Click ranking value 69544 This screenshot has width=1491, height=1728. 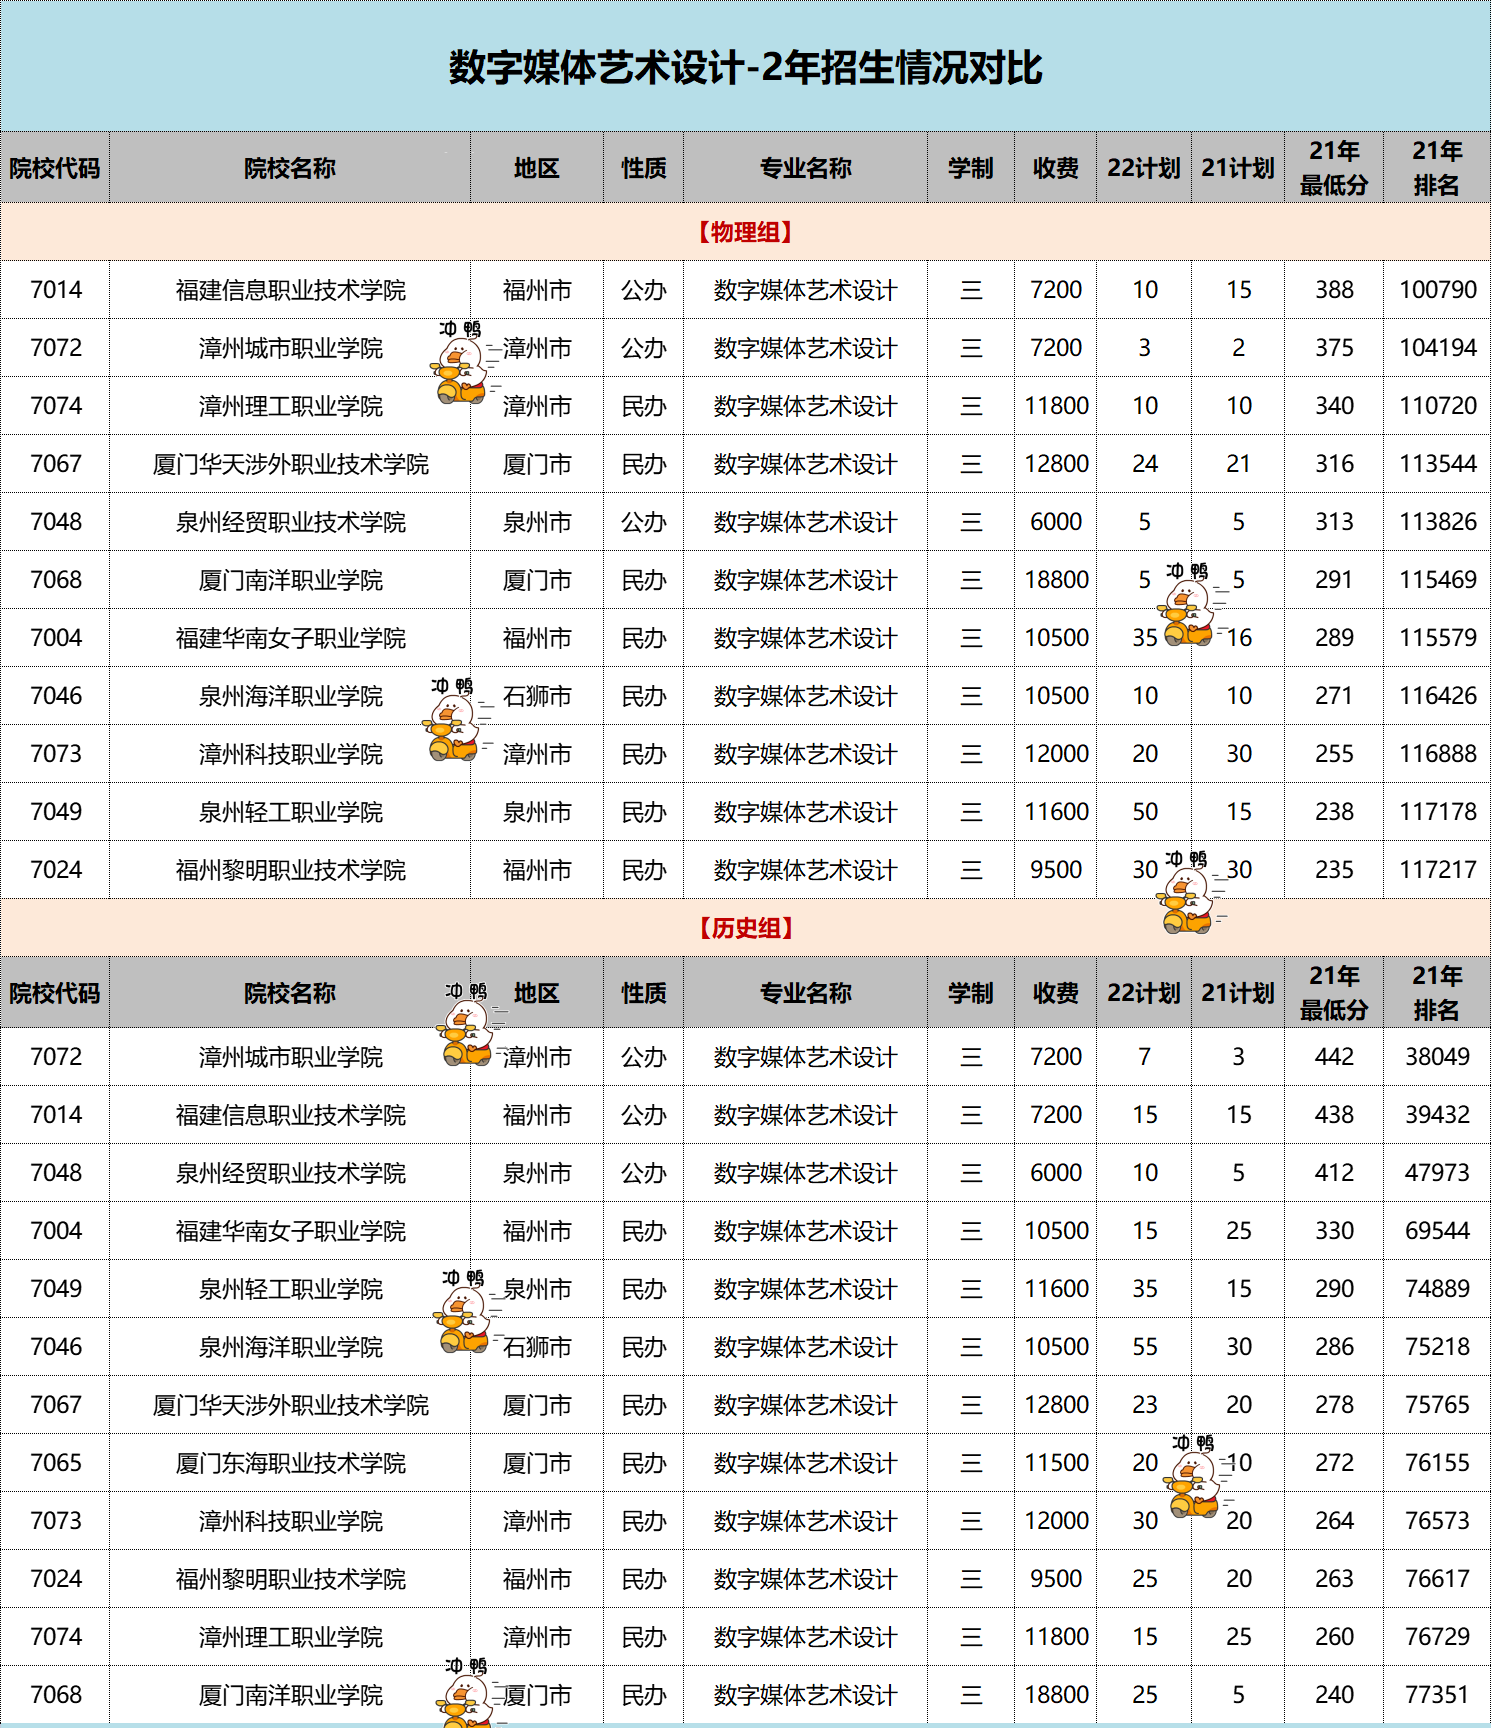(x=1437, y=1231)
